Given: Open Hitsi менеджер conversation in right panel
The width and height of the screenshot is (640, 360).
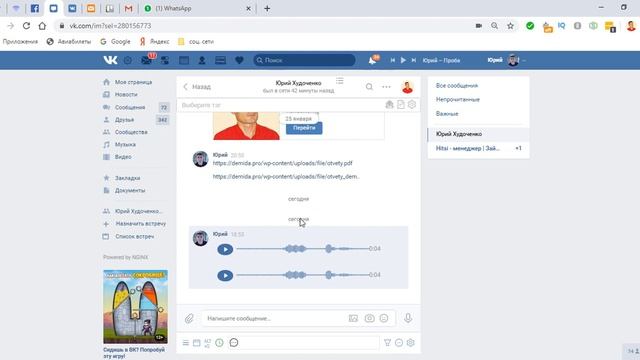Looking at the screenshot, I should (x=478, y=148).
